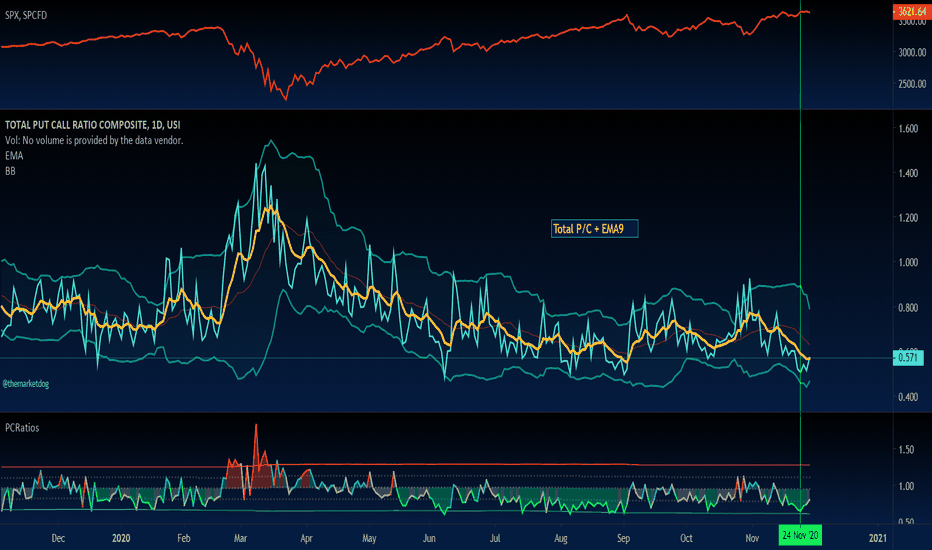Click the 1.50 PCRatios scale label
This screenshot has width=932, height=550.
[906, 450]
